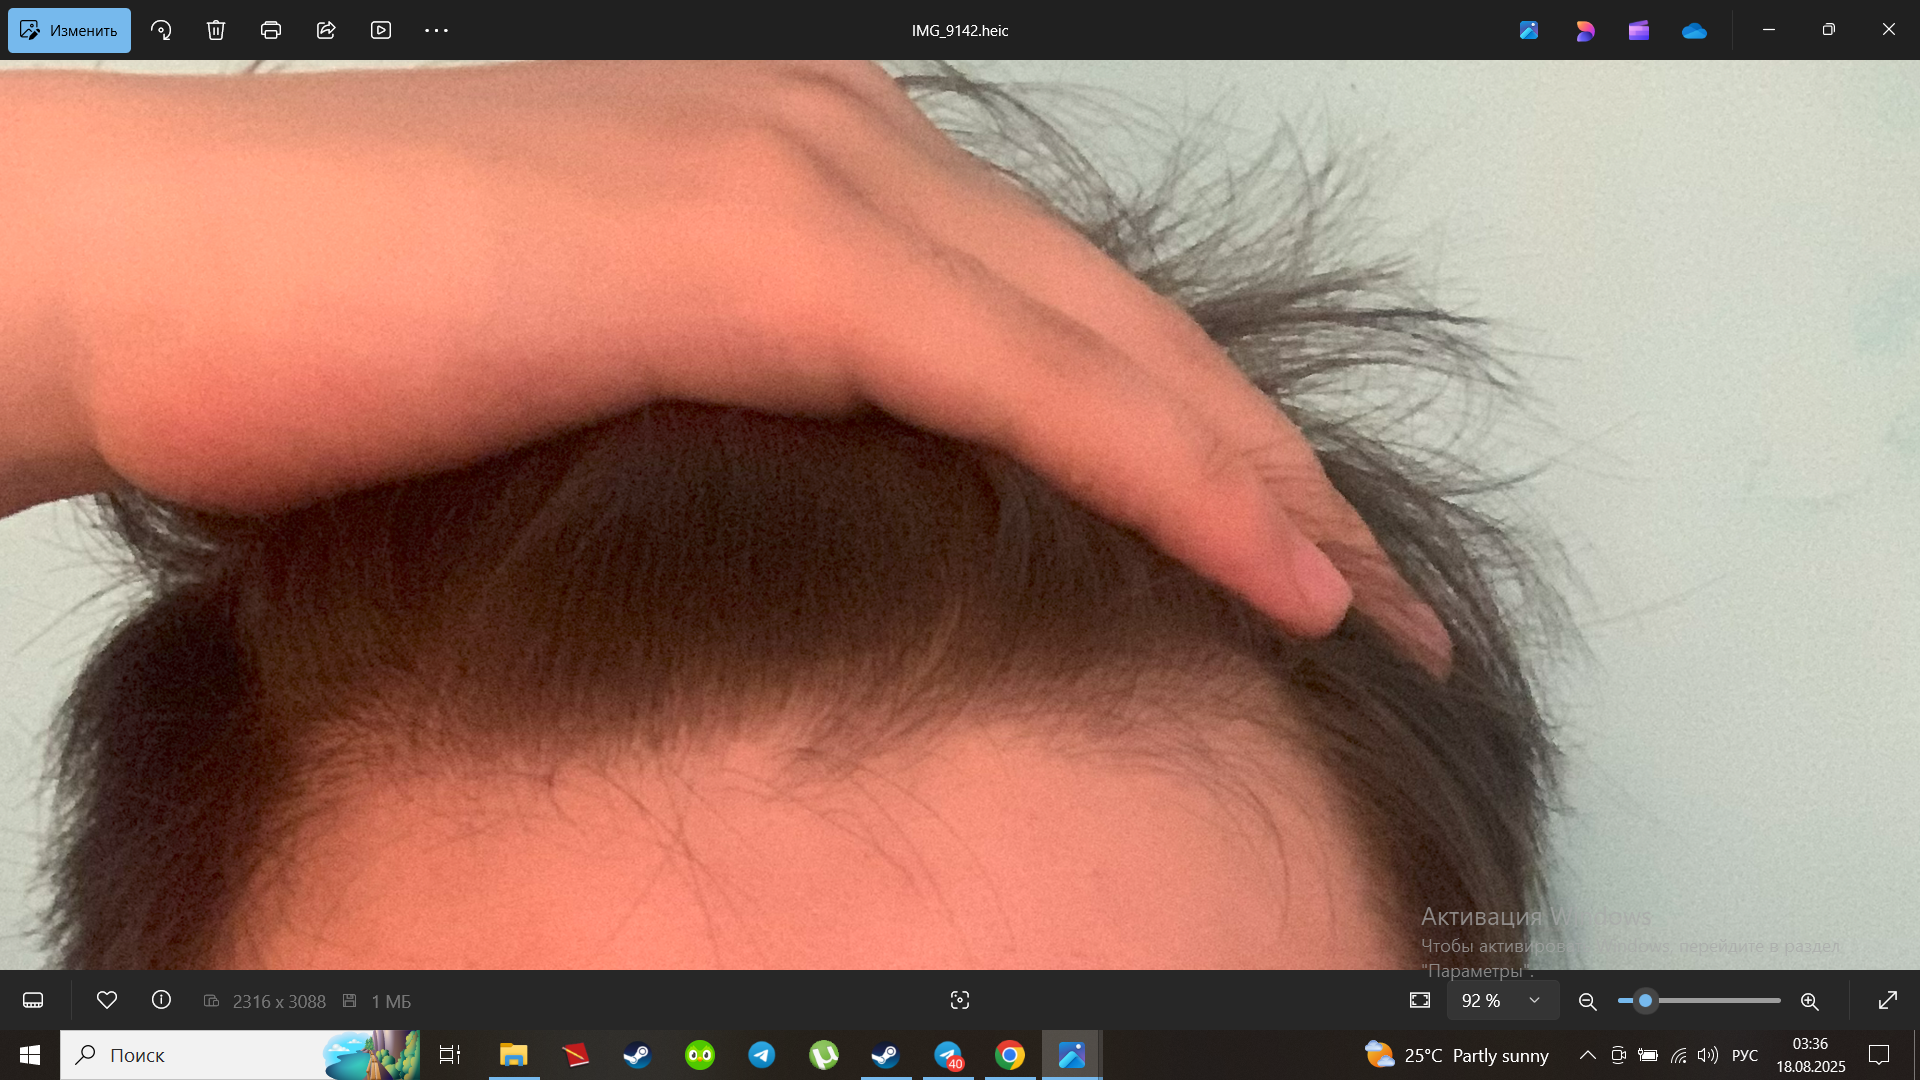1920x1080 pixels.
Task: Delete the photo with trash icon
Action: point(216,30)
